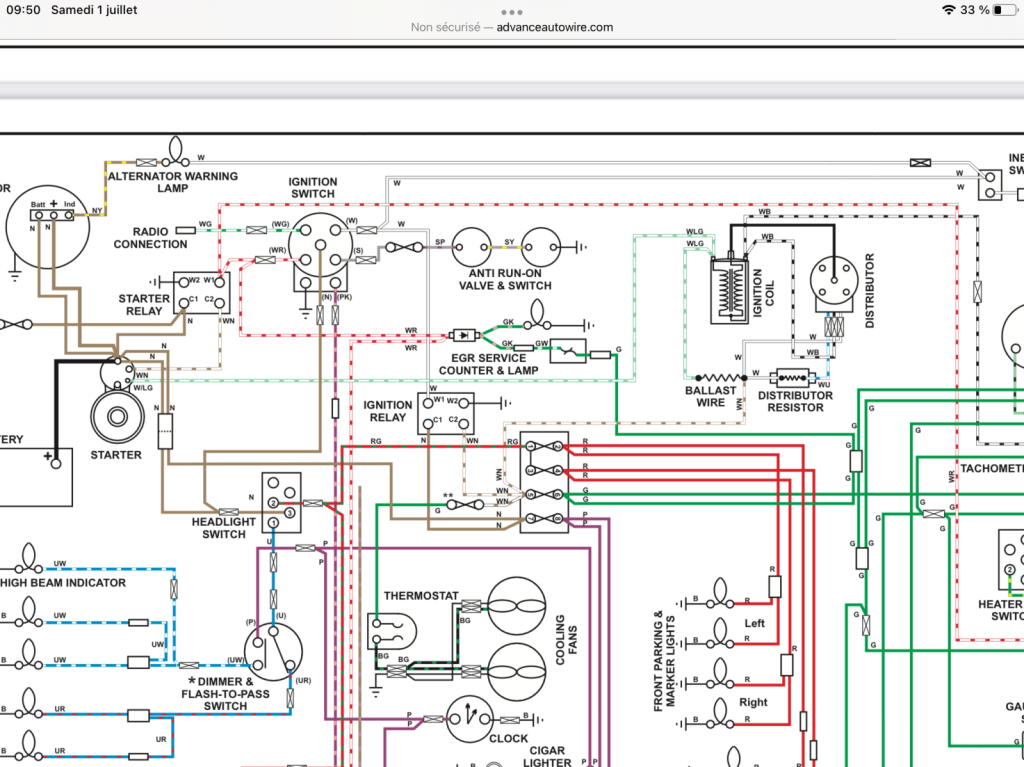The height and width of the screenshot is (767, 1024).
Task: Click the EGR service counter diode symbol
Action: click(465, 335)
